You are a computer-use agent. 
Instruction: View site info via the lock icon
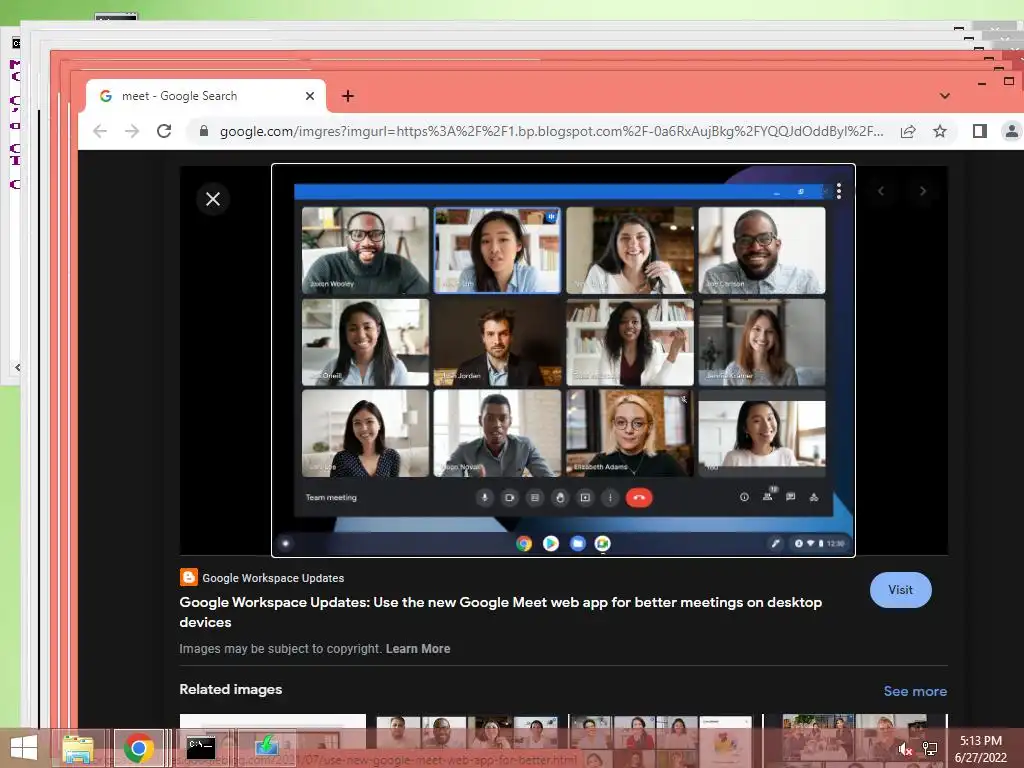click(x=204, y=131)
